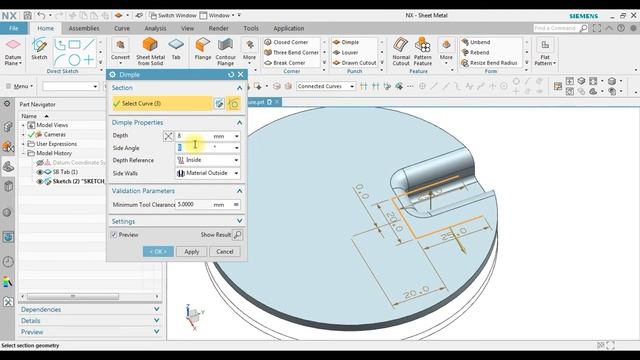Select the Dimple punch tool

pyautogui.click(x=346, y=42)
